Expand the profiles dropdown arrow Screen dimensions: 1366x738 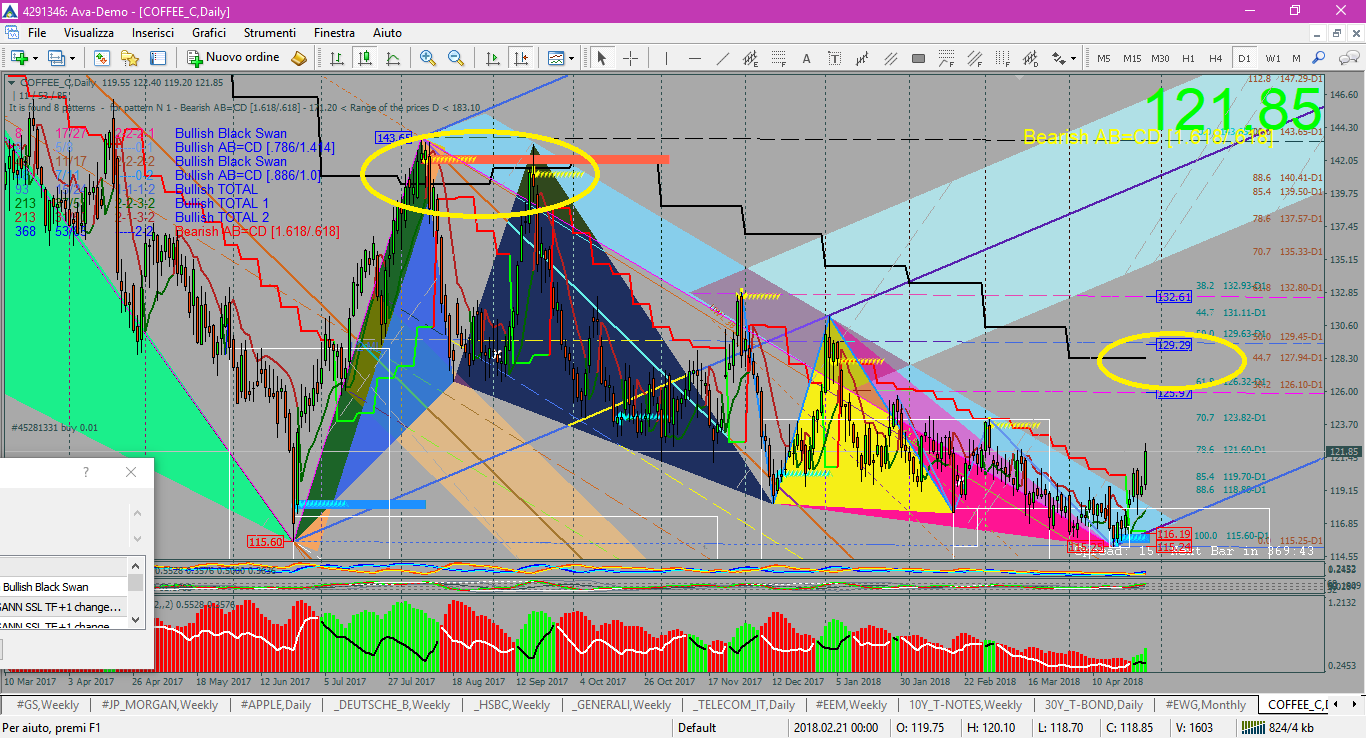73,58
